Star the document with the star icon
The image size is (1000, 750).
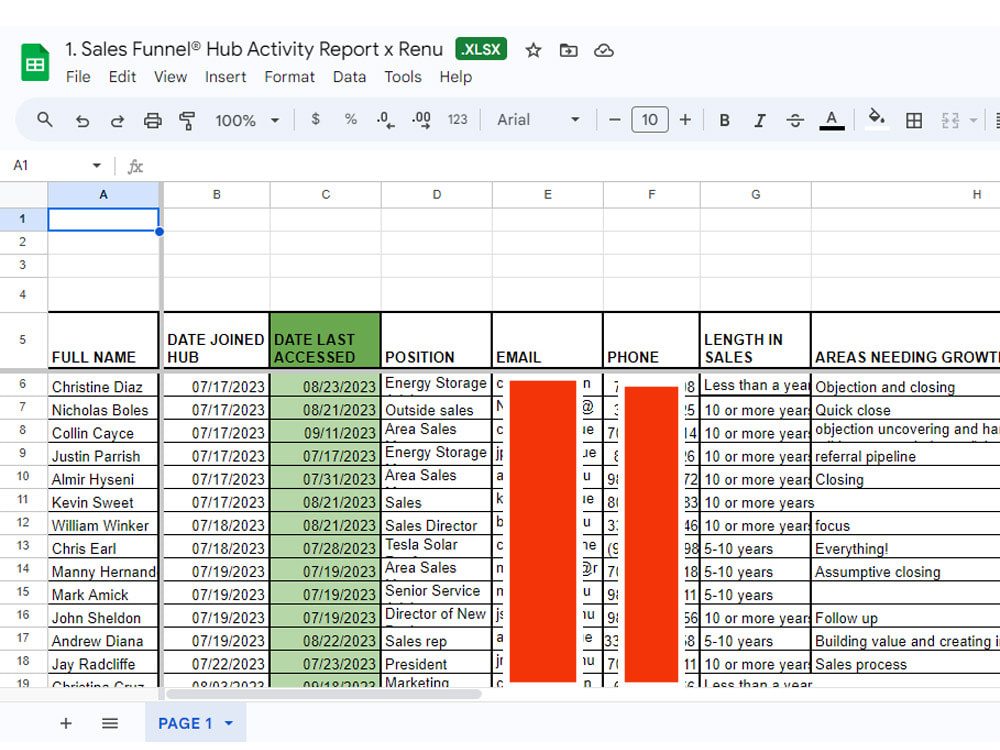pos(533,50)
